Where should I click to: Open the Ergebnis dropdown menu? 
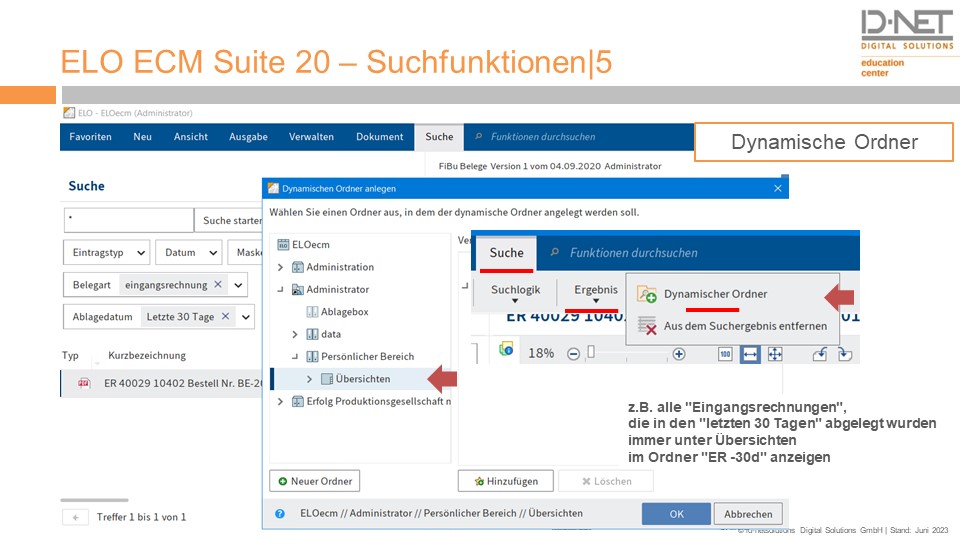point(596,293)
